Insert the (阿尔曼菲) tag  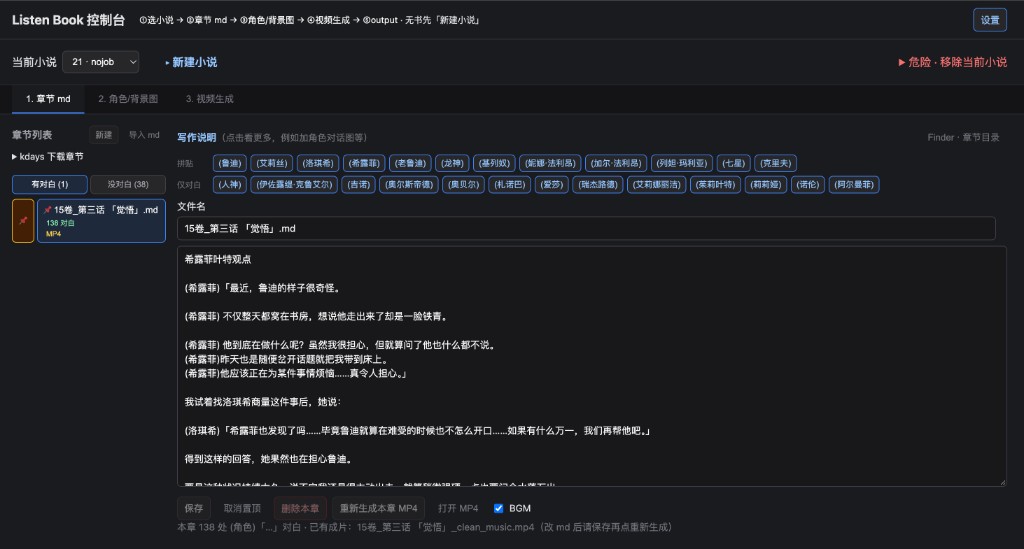[854, 185]
